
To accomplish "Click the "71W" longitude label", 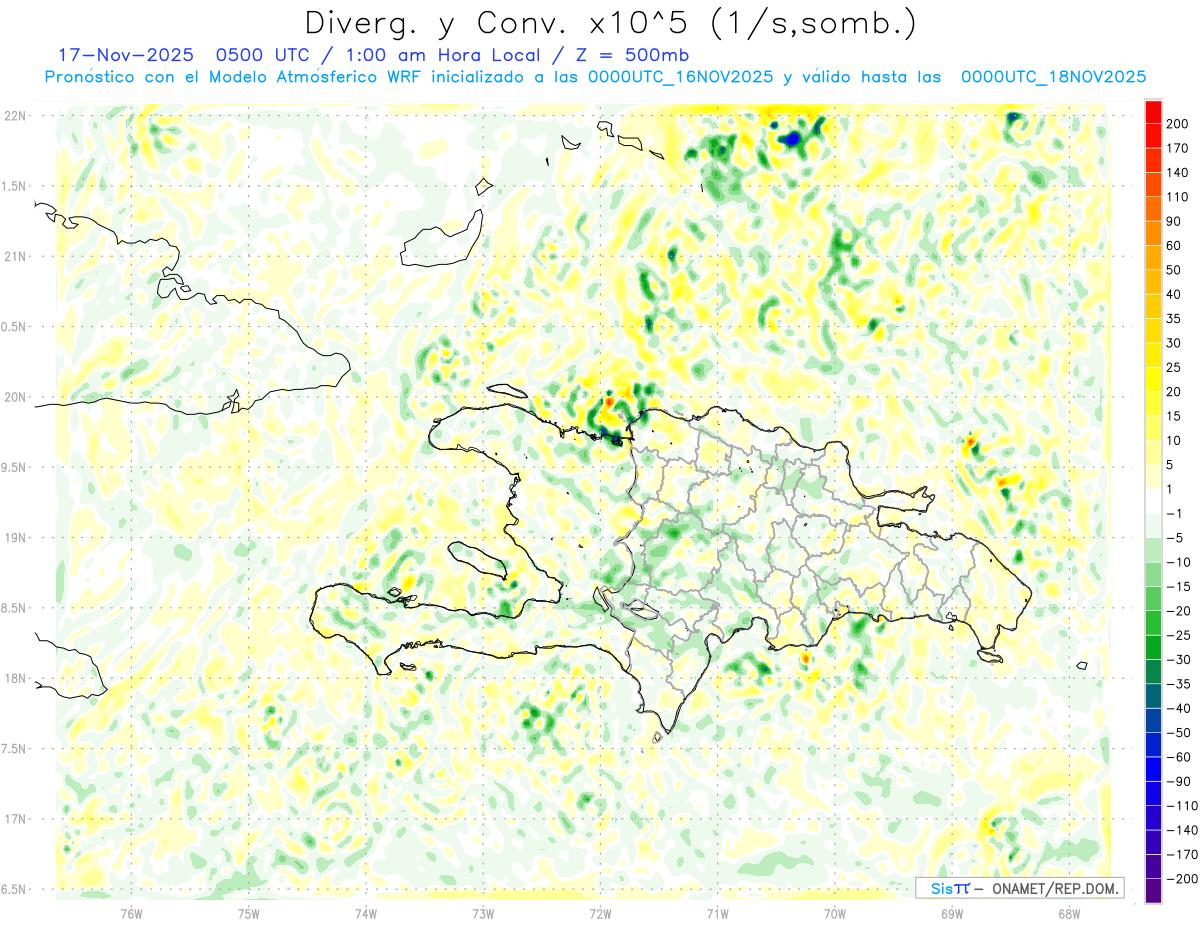I will pyautogui.click(x=717, y=913).
